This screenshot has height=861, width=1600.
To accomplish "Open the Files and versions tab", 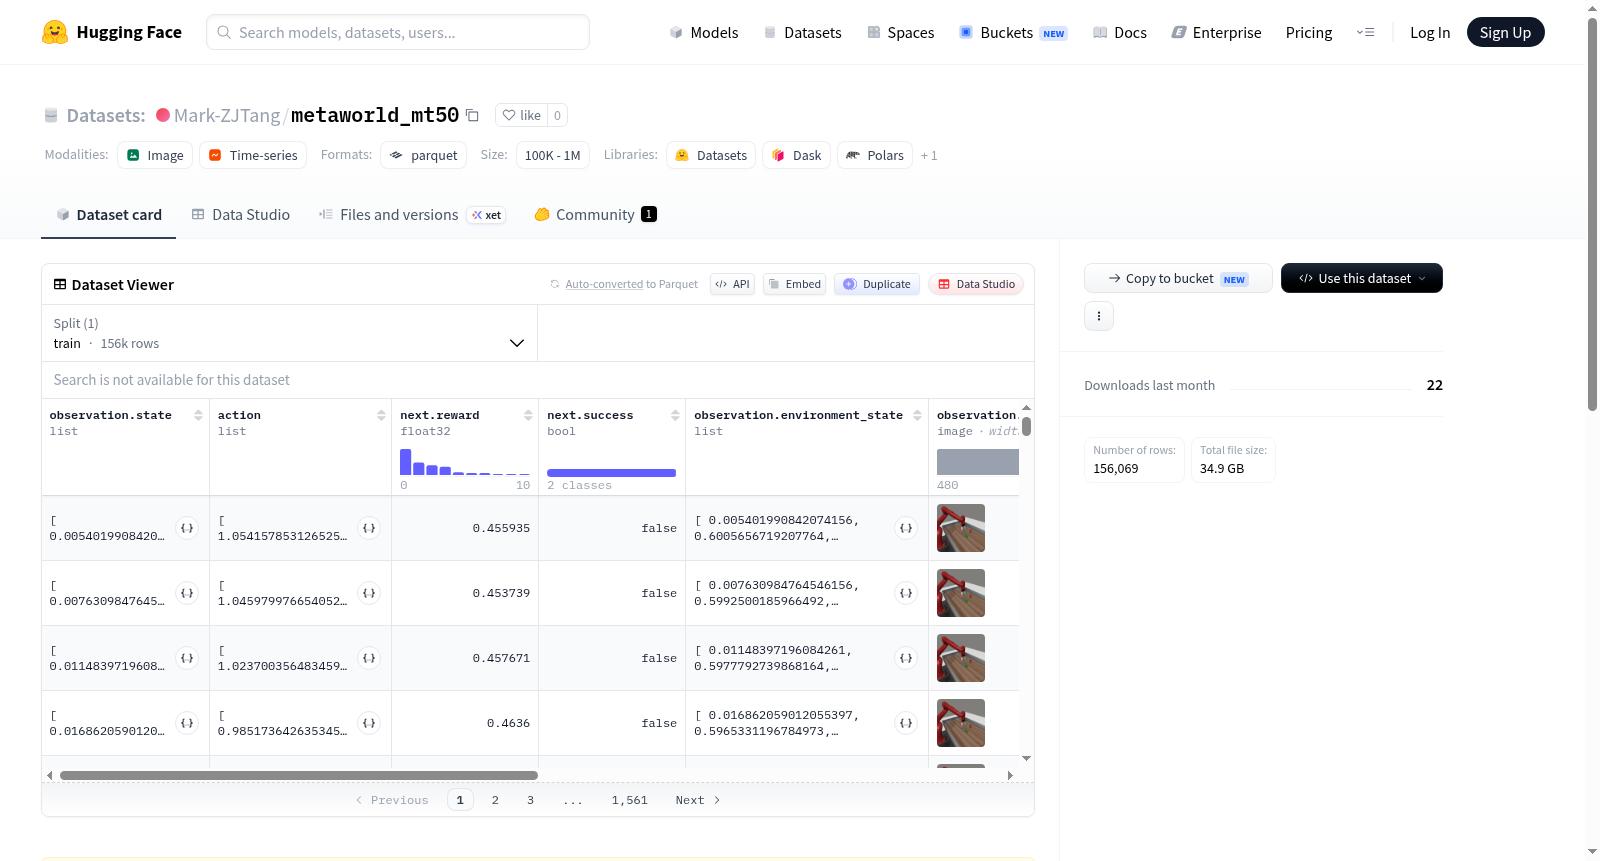I will 412,214.
